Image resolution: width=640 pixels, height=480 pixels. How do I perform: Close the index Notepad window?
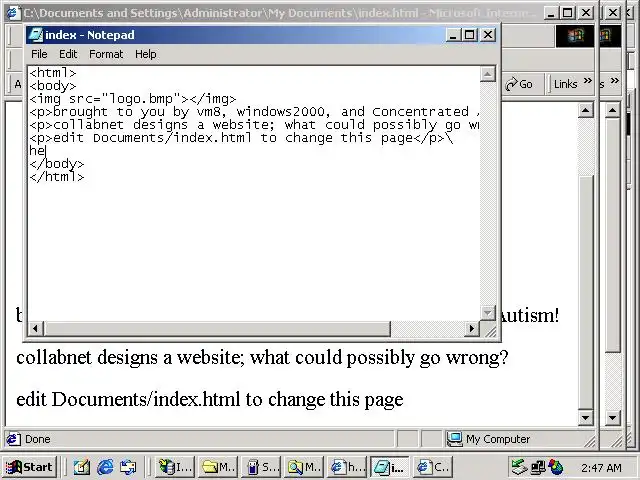tap(488, 35)
